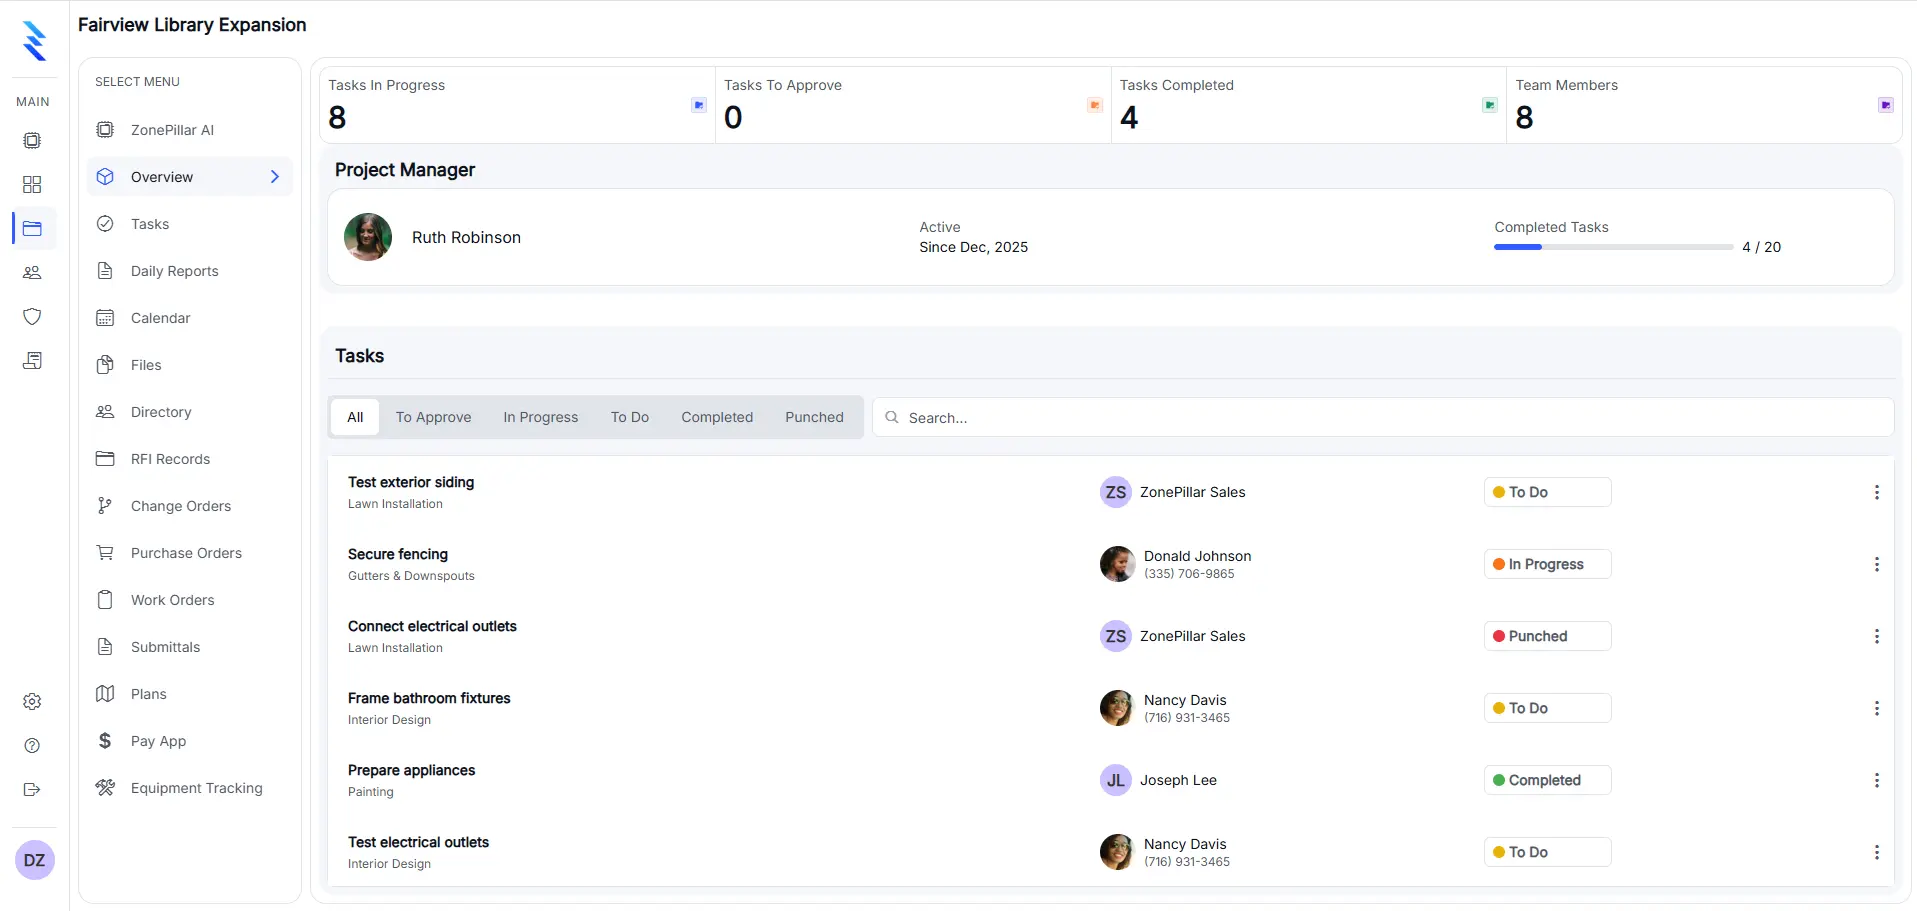The width and height of the screenshot is (1917, 911).
Task: Select the Punched filter tab
Action: coord(813,417)
